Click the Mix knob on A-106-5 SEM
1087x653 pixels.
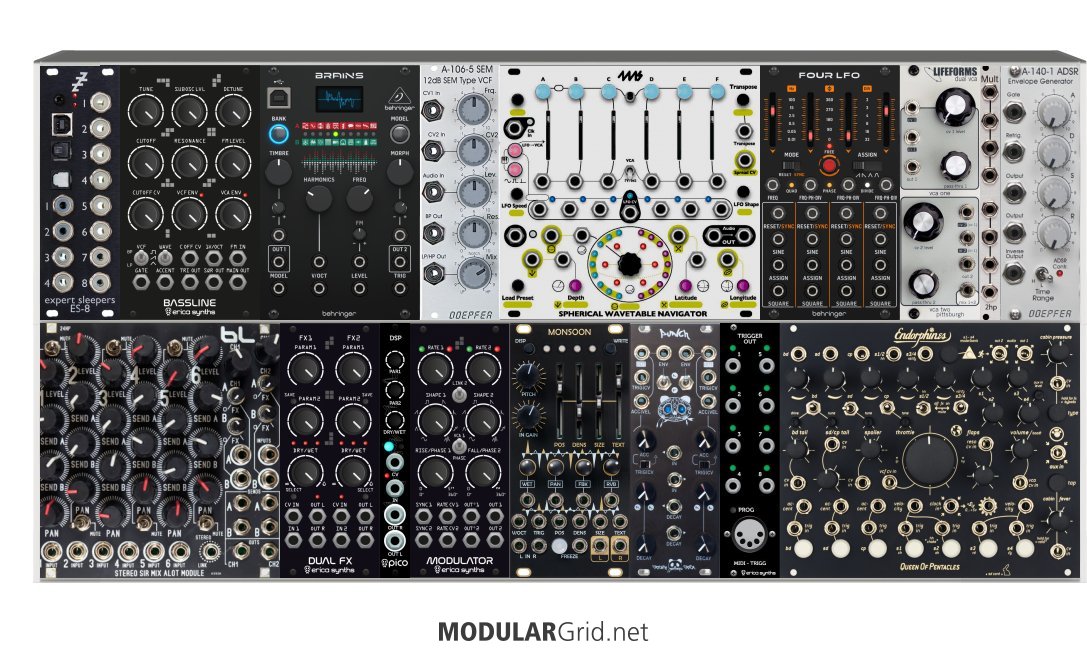pos(473,274)
